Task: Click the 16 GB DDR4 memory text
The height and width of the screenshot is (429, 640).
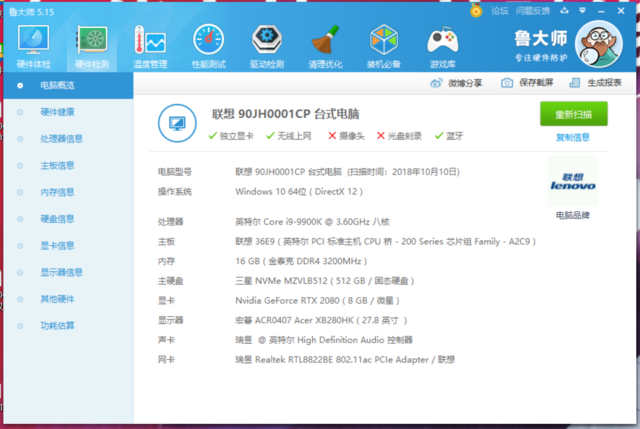Action: 301,261
